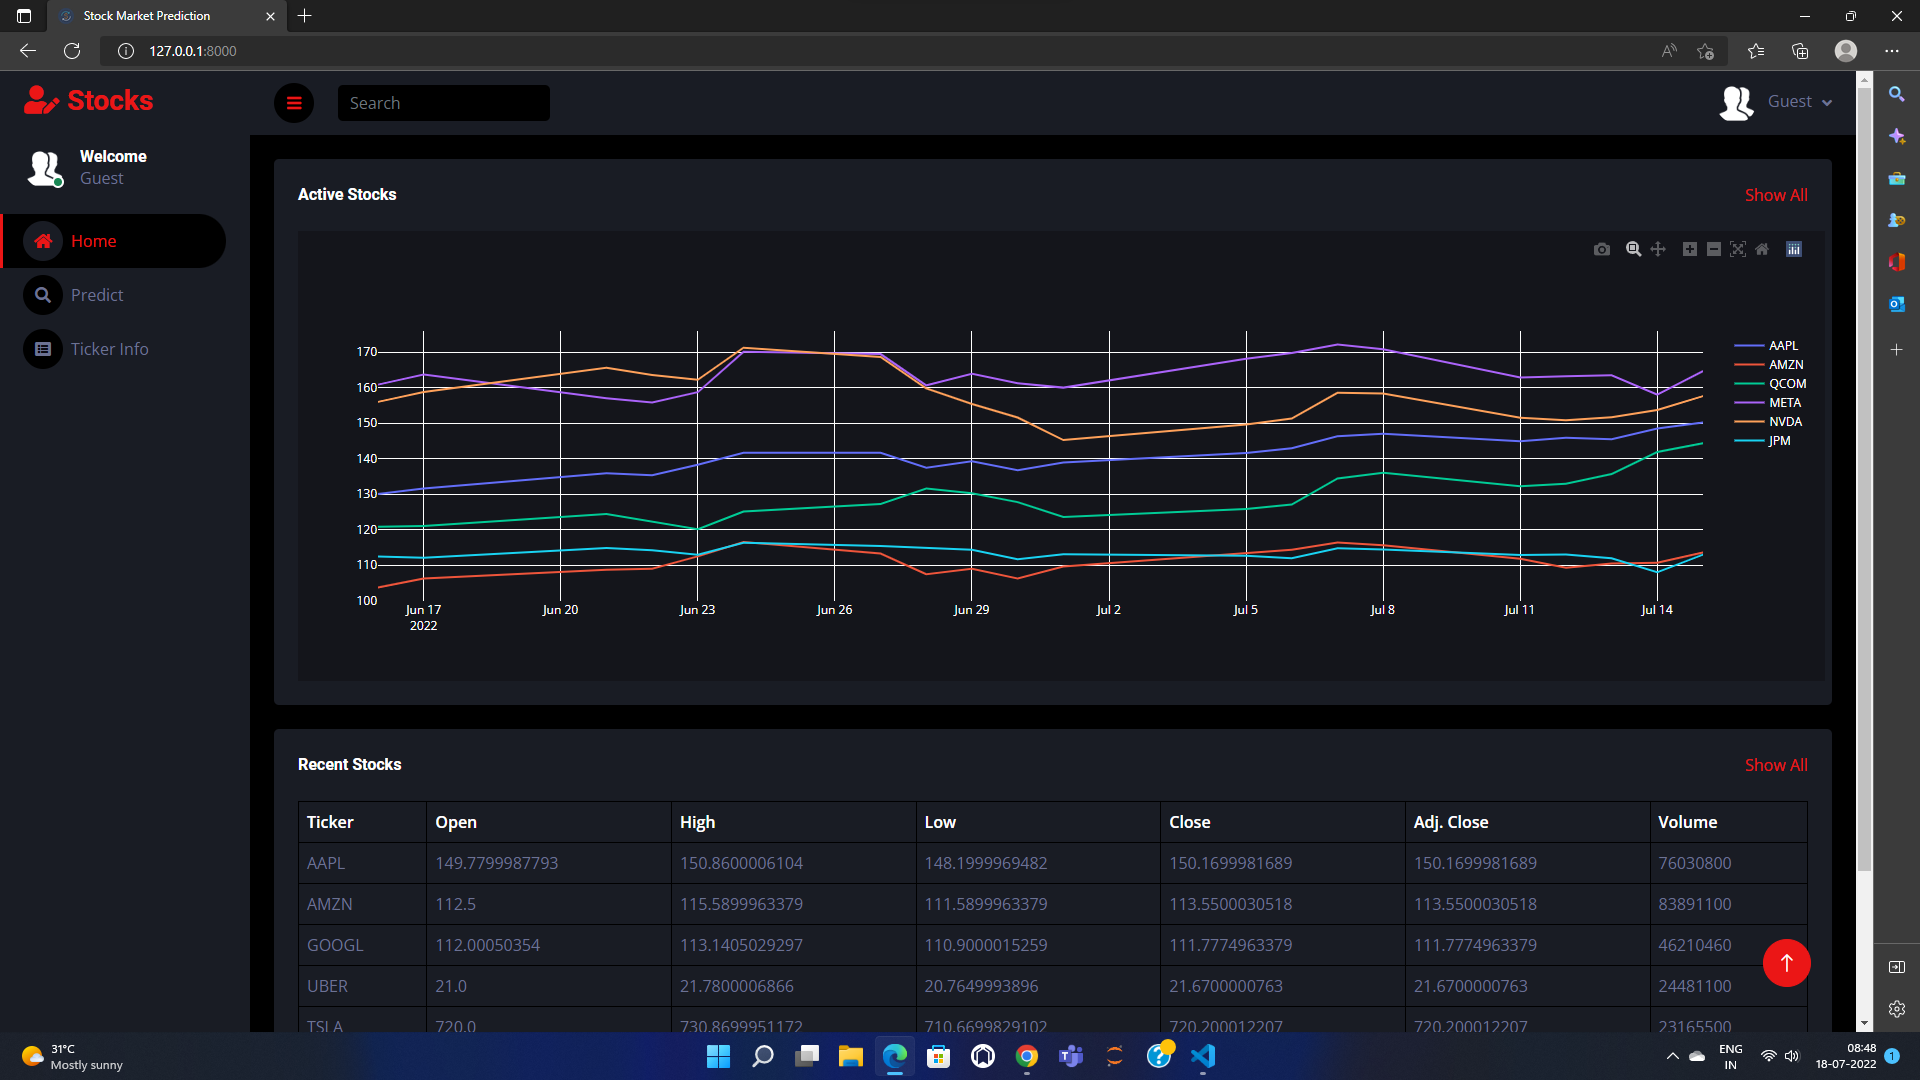The width and height of the screenshot is (1920, 1080).
Task: Open the Stocks logo in the top left
Action: [88, 100]
